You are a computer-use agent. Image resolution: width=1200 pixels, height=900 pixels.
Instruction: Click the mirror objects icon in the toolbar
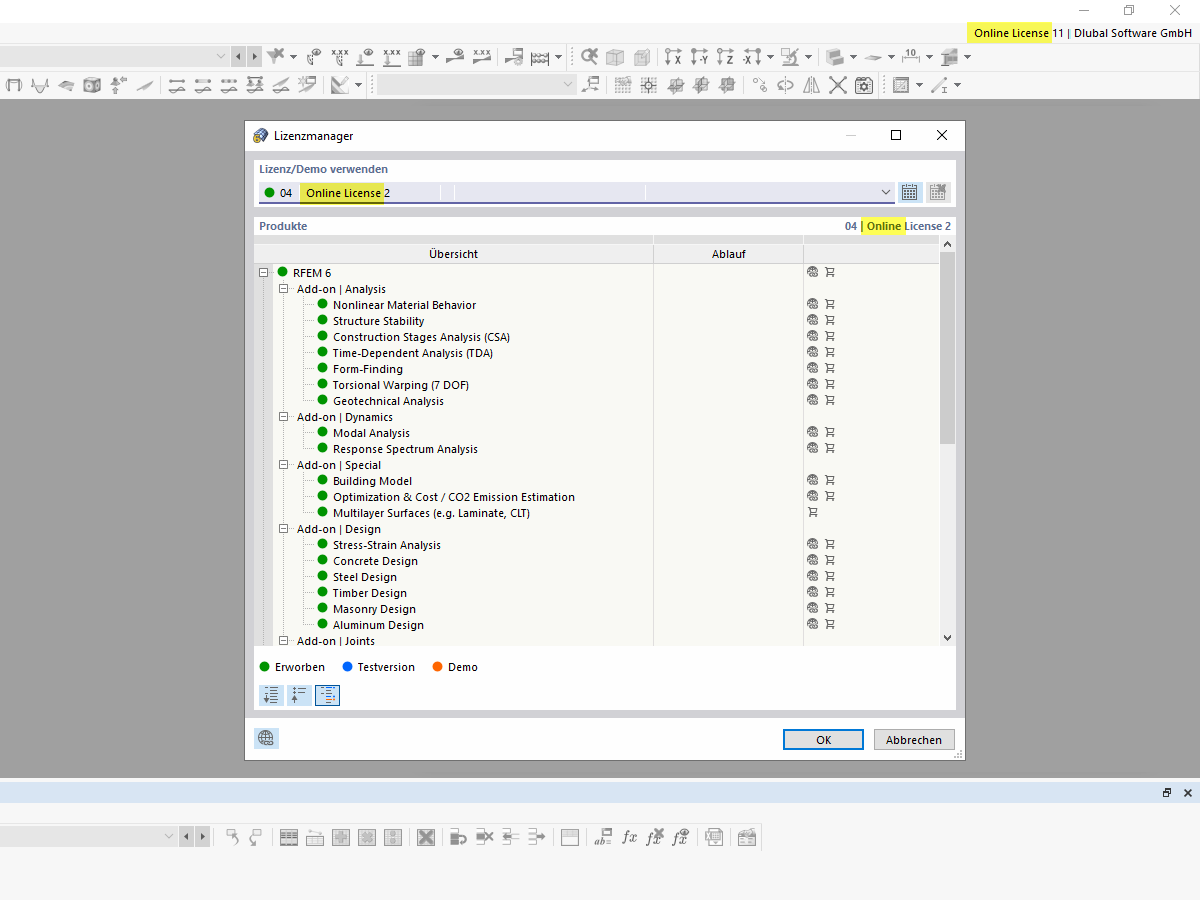click(811, 85)
